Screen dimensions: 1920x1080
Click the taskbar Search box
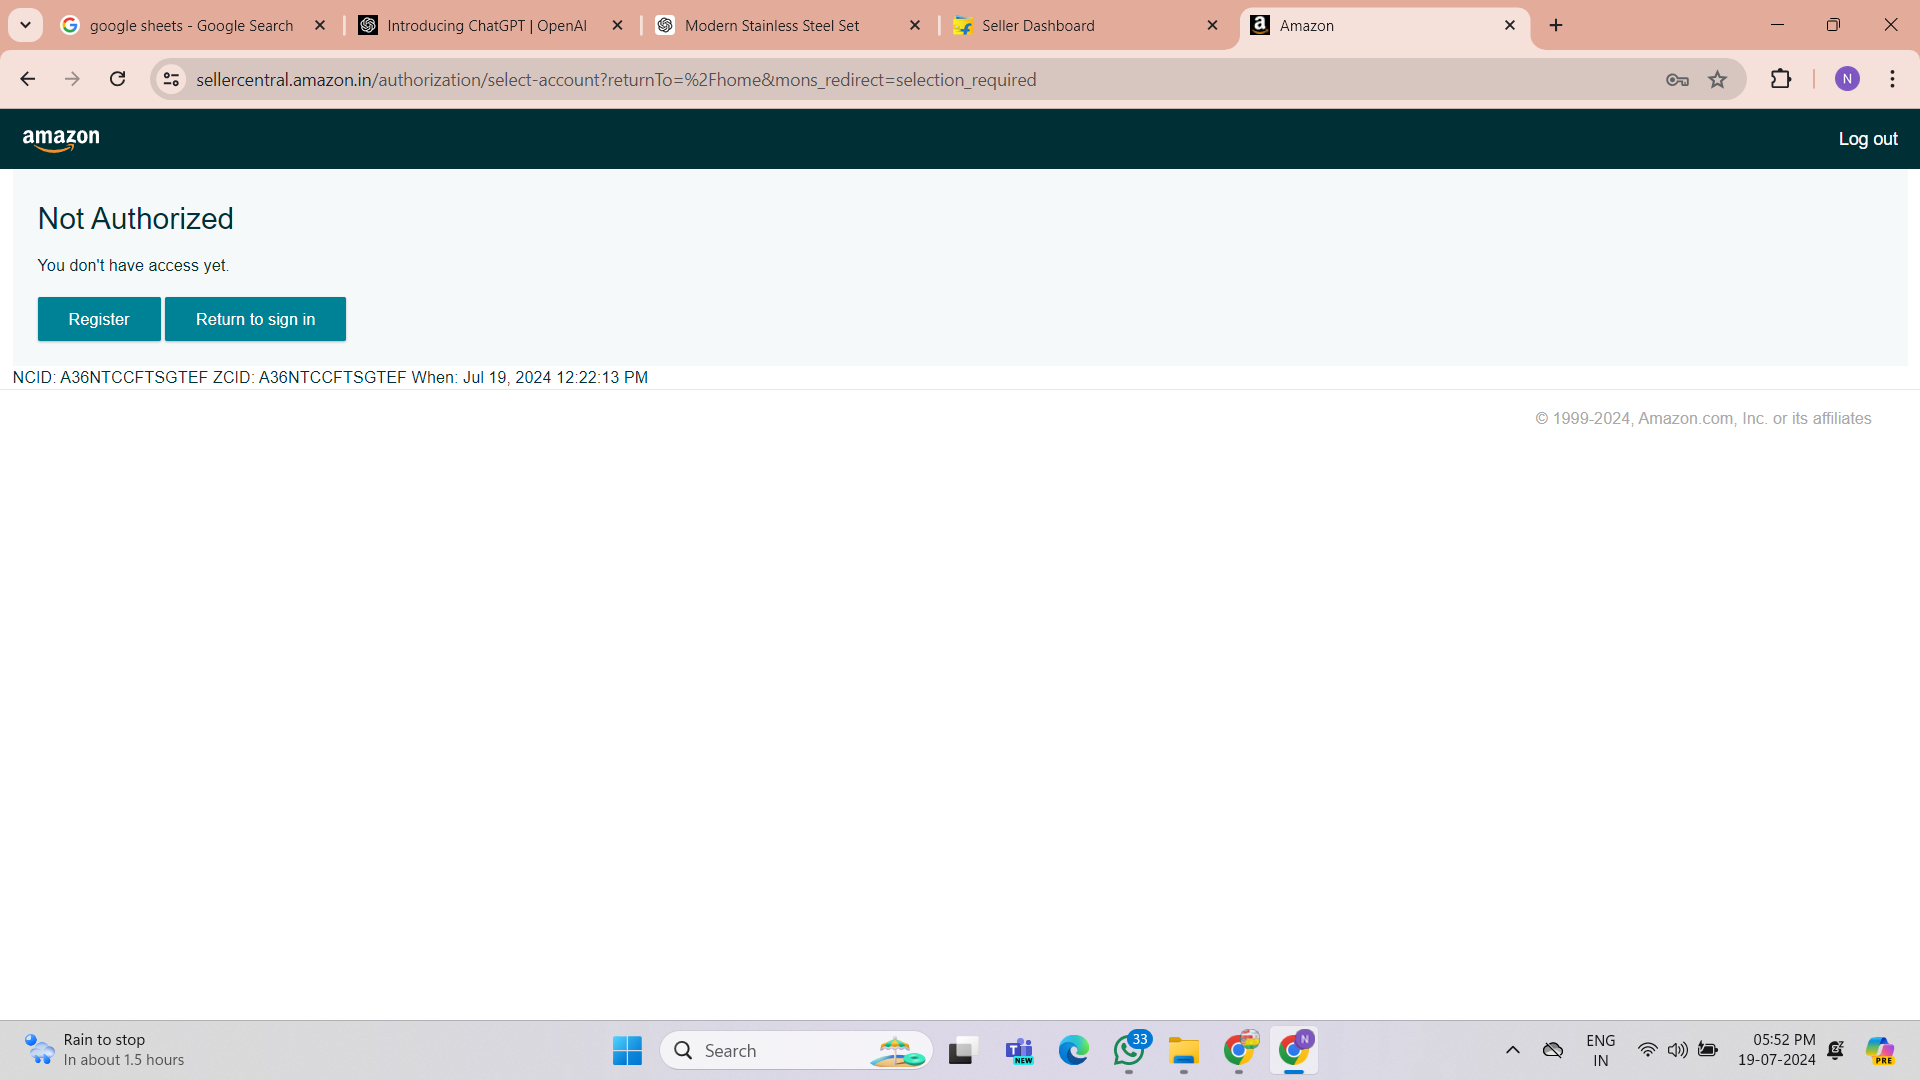coord(796,1050)
